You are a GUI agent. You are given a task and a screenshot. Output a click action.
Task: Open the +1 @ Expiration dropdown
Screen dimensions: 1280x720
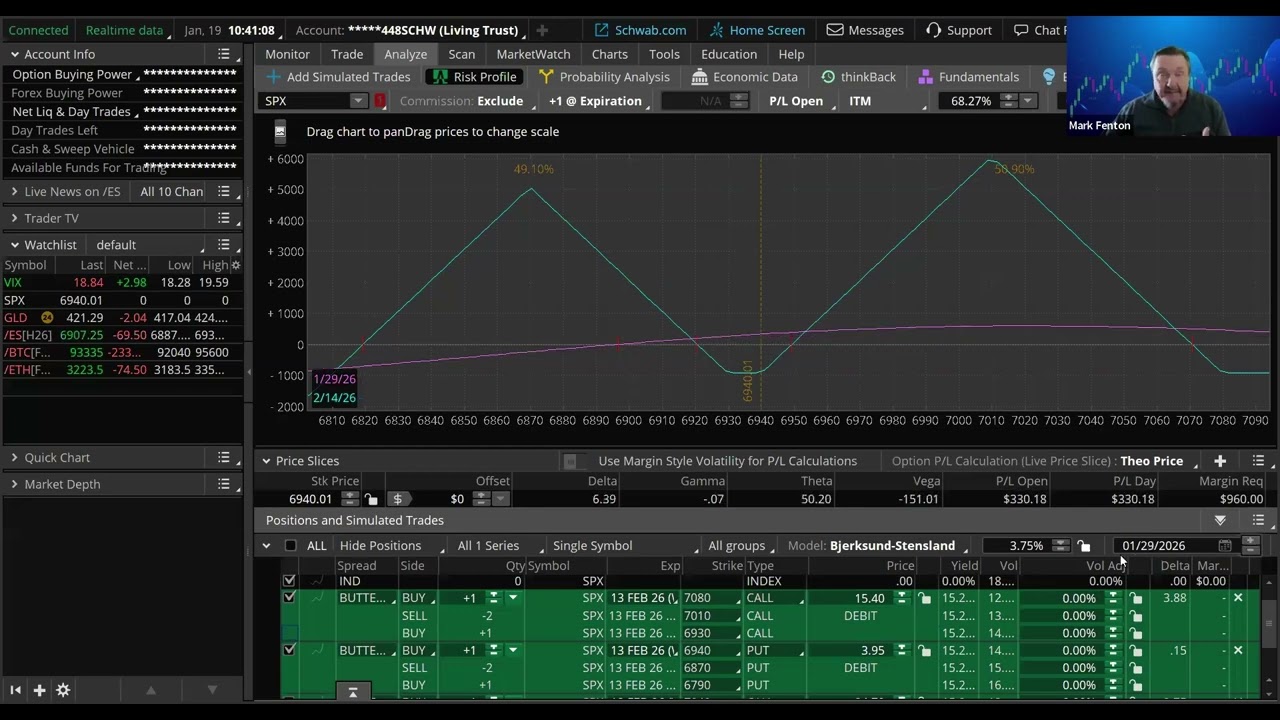pos(597,101)
